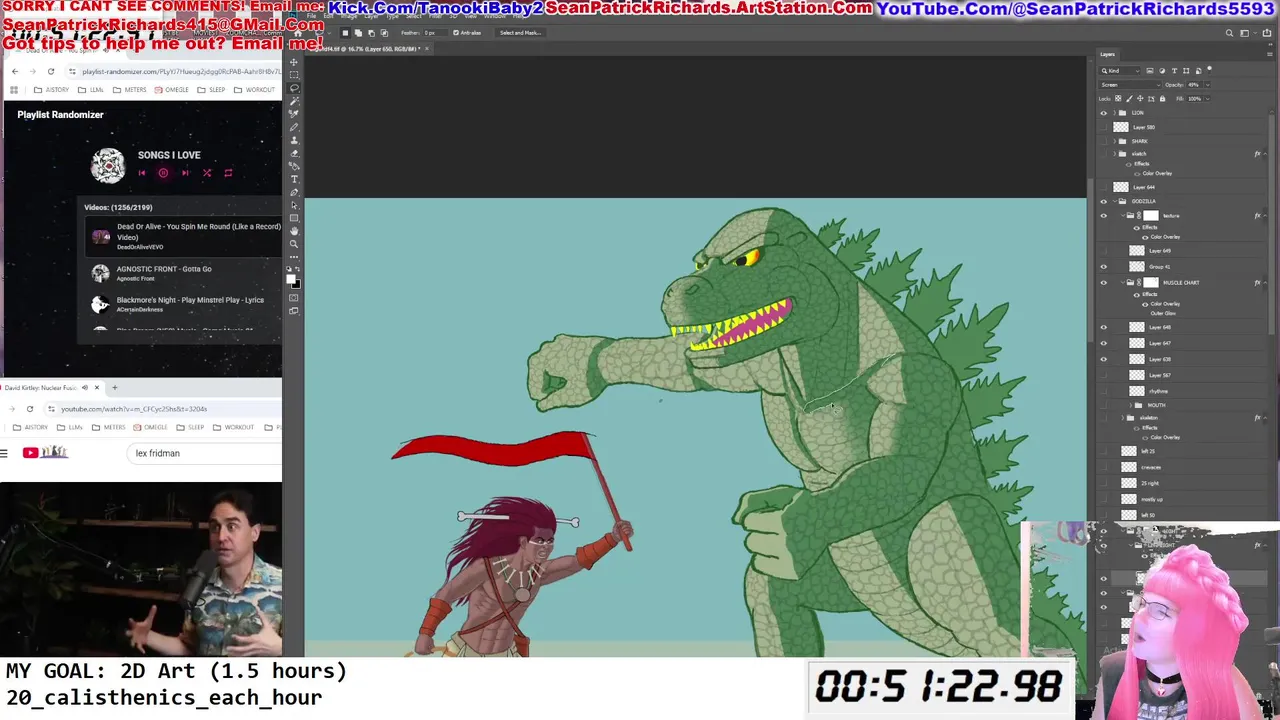This screenshot has width=1280, height=720.
Task: Toggle the Anti-alias checkbox
Action: [456, 33]
